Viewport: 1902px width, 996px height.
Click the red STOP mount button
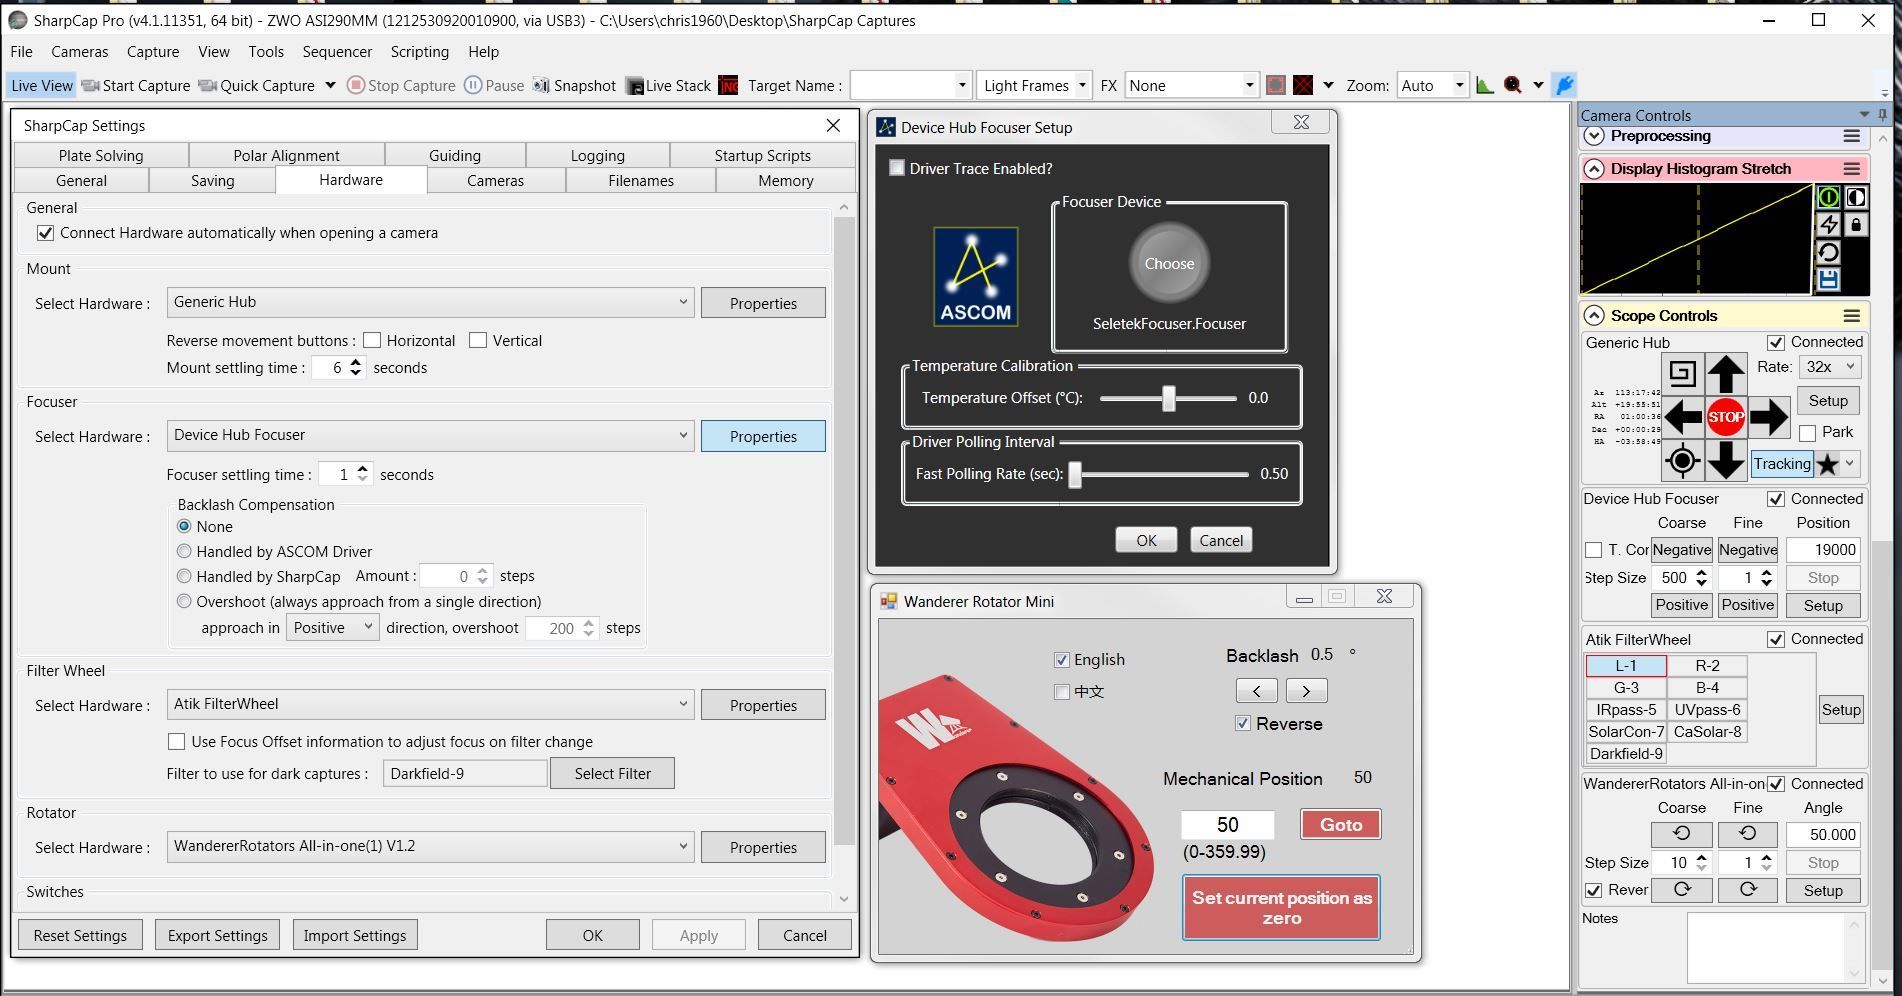click(x=1726, y=417)
